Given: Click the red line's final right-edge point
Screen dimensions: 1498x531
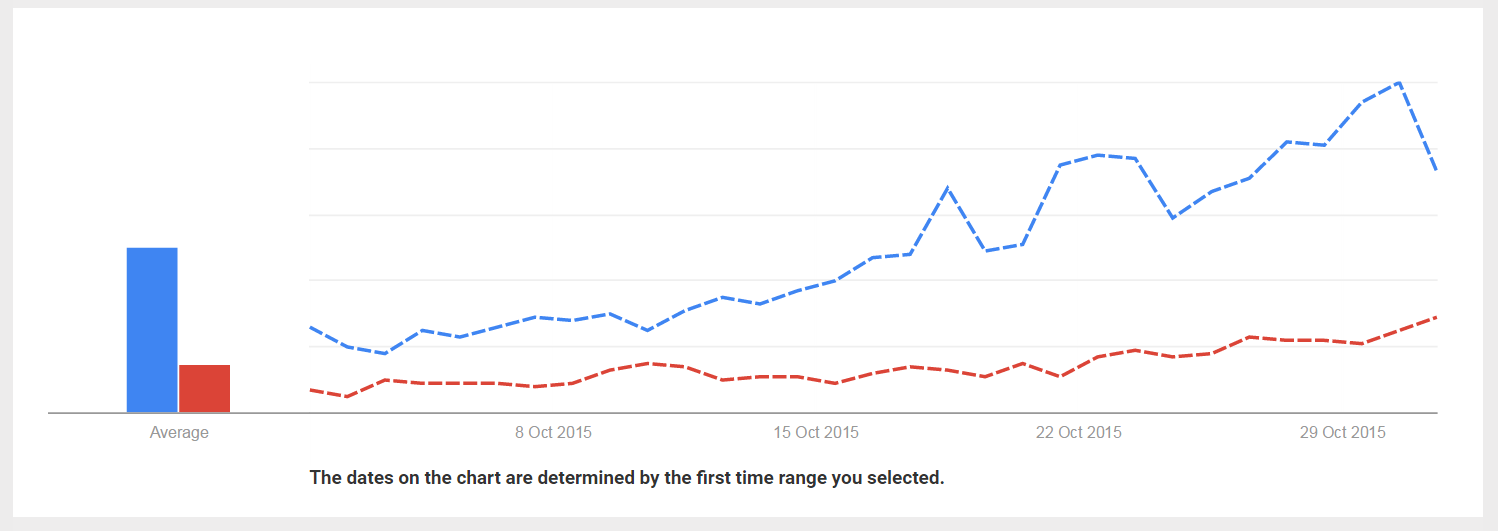Looking at the screenshot, I should pos(1436,317).
